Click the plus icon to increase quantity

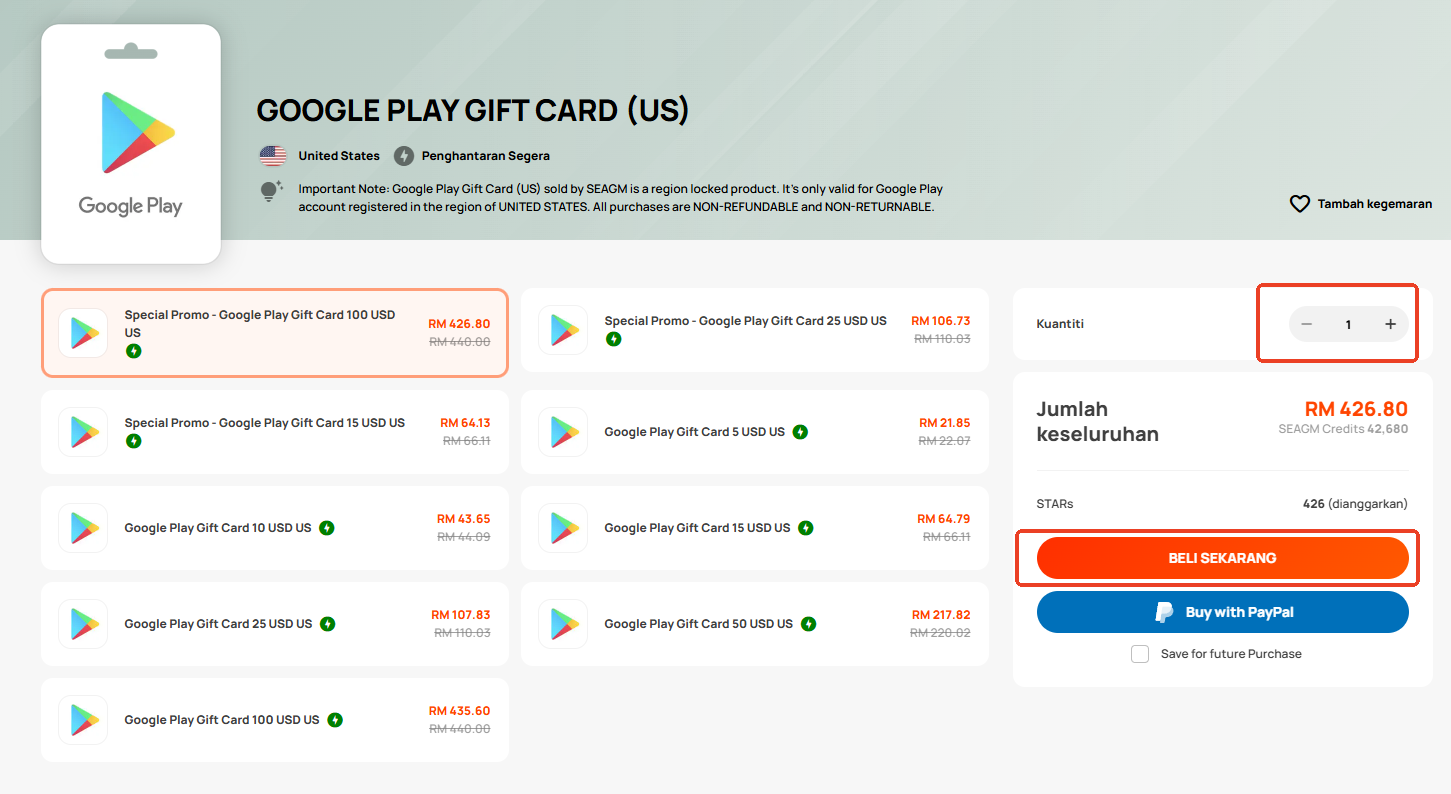click(x=1390, y=324)
